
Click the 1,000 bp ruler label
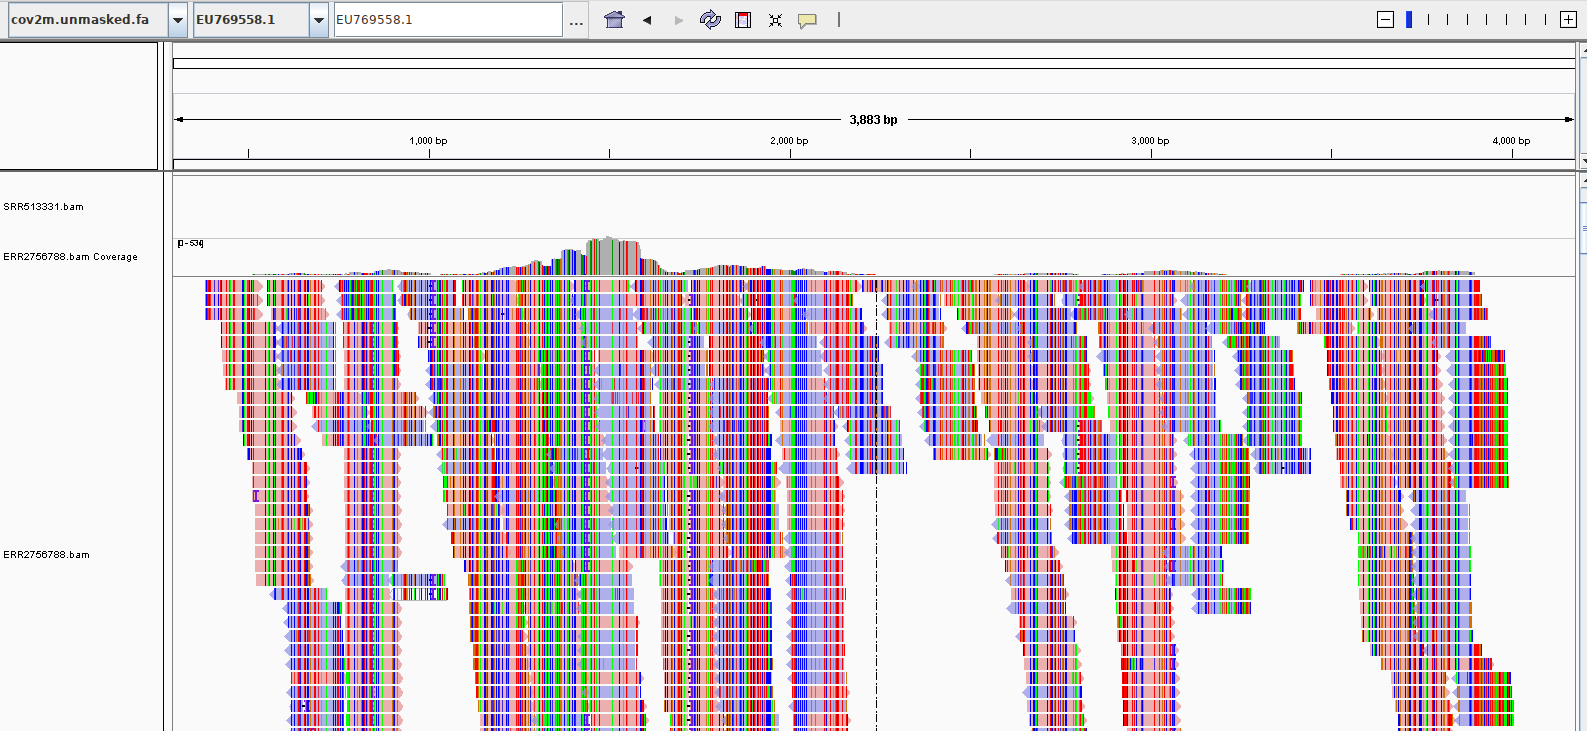point(428,141)
